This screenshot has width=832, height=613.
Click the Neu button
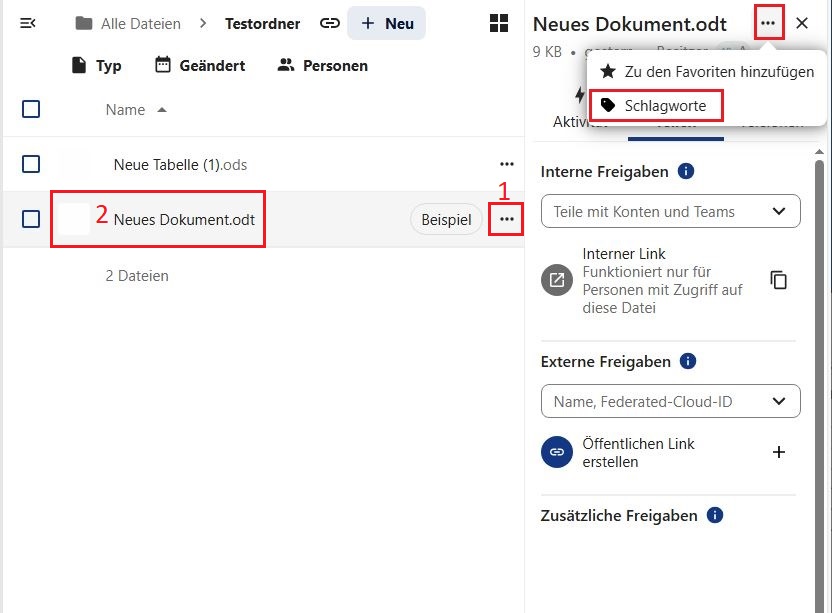(x=387, y=23)
